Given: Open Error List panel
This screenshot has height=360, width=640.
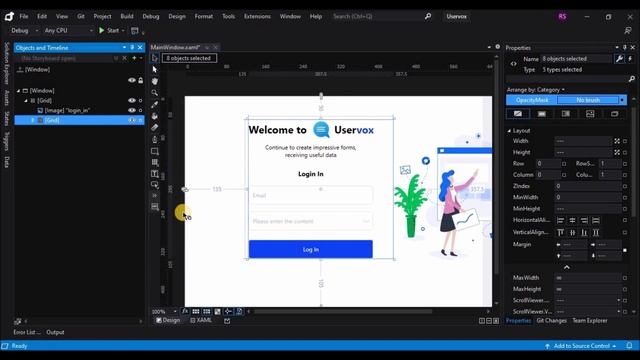Looking at the screenshot, I should click(x=27, y=332).
